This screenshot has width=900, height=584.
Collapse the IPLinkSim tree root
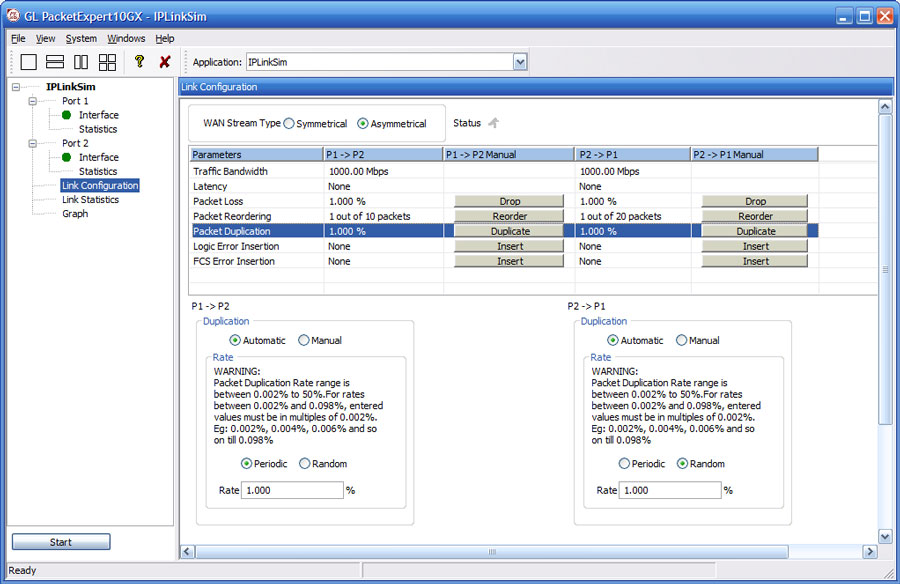[16, 87]
